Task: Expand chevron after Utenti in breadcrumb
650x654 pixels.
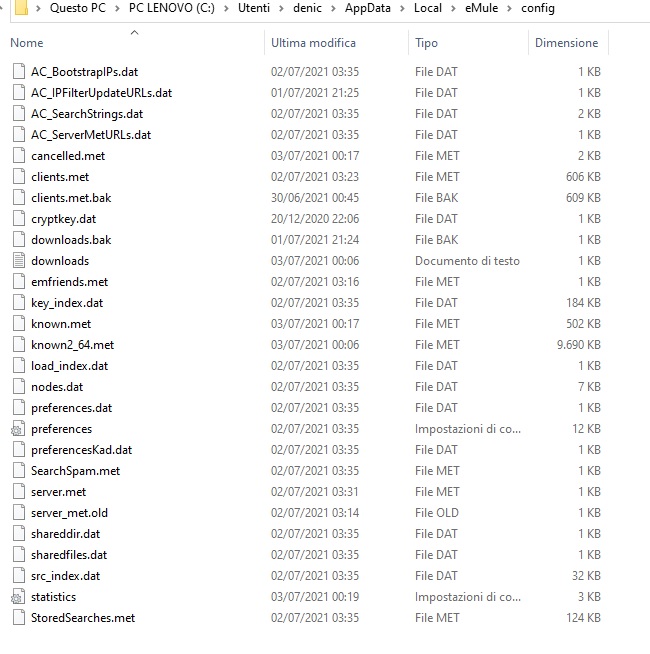Action: coord(281,8)
